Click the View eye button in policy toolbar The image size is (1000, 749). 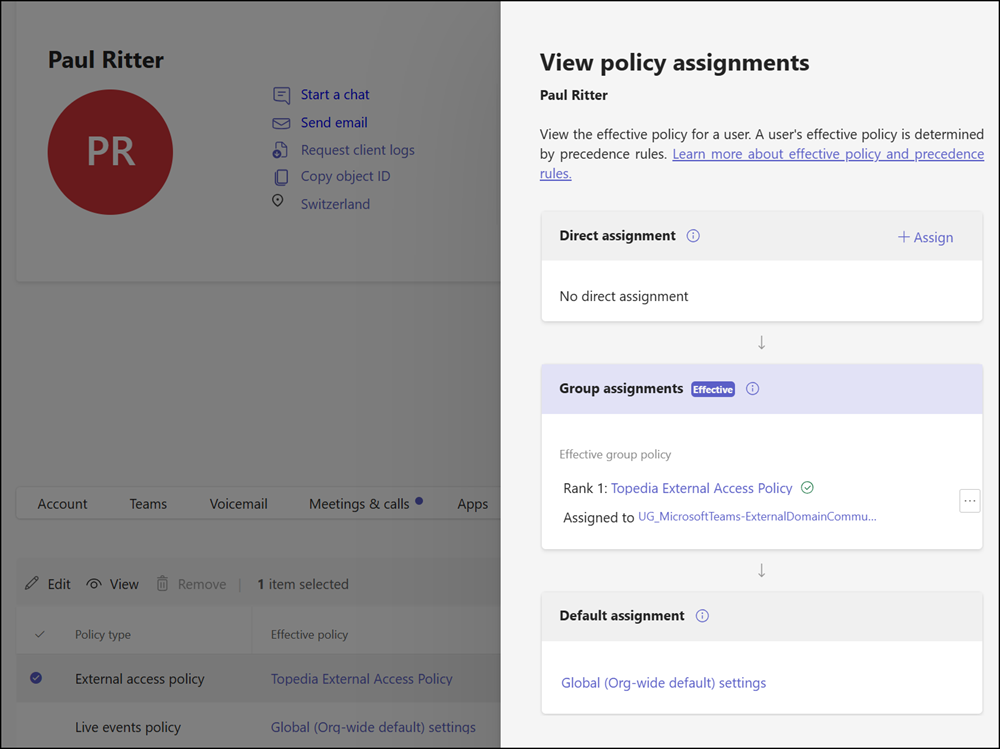[x=112, y=584]
